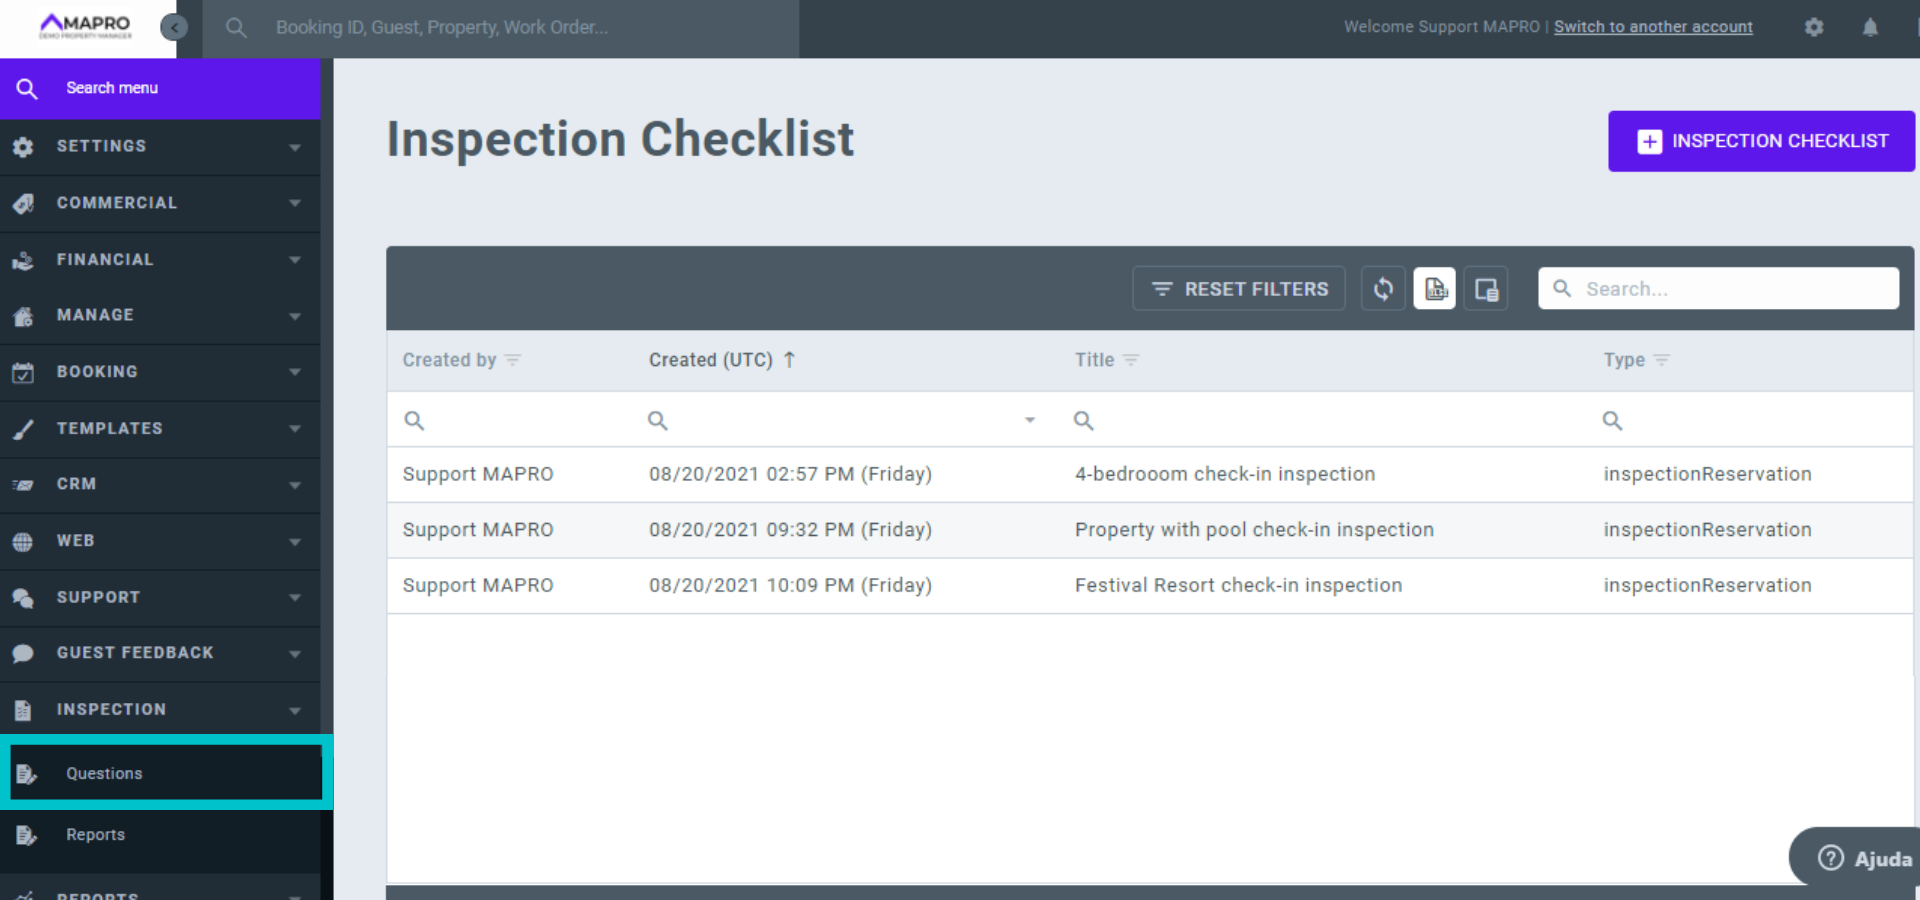Viewport: 1920px width, 900px height.
Task: Click Switch to another account link
Action: coord(1653,27)
